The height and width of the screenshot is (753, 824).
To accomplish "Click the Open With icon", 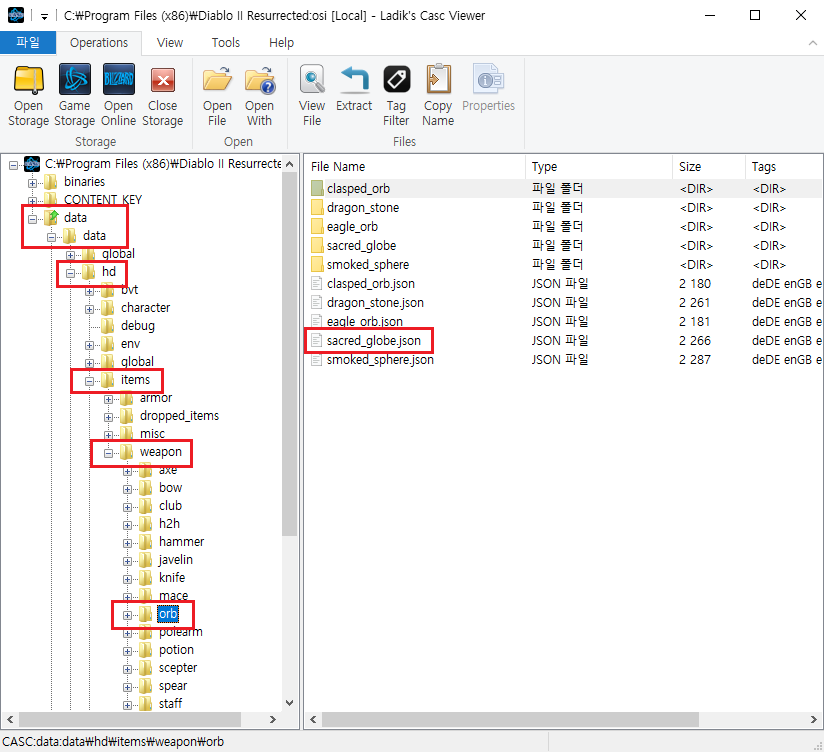I will pos(259,80).
